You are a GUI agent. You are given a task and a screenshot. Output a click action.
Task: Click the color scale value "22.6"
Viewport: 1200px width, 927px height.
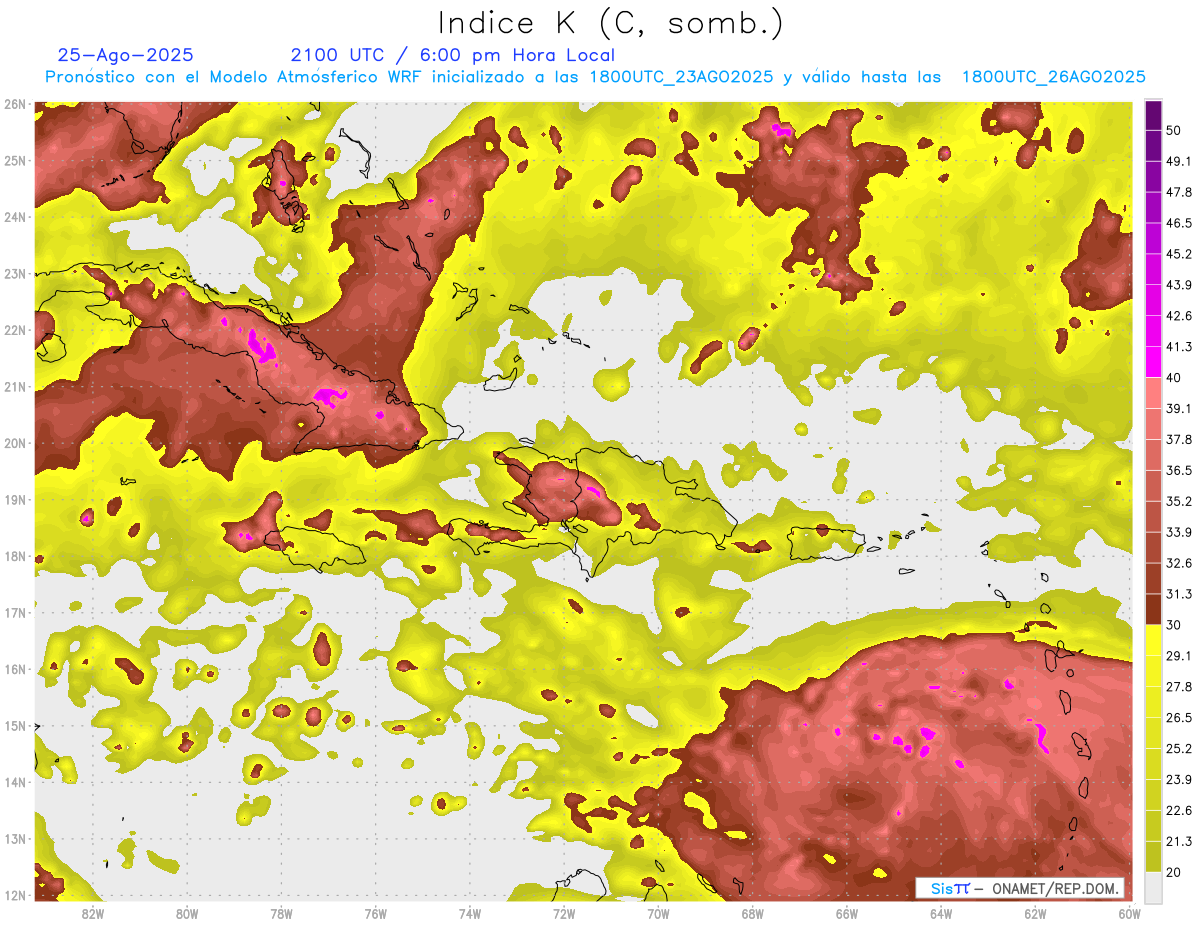(1179, 810)
